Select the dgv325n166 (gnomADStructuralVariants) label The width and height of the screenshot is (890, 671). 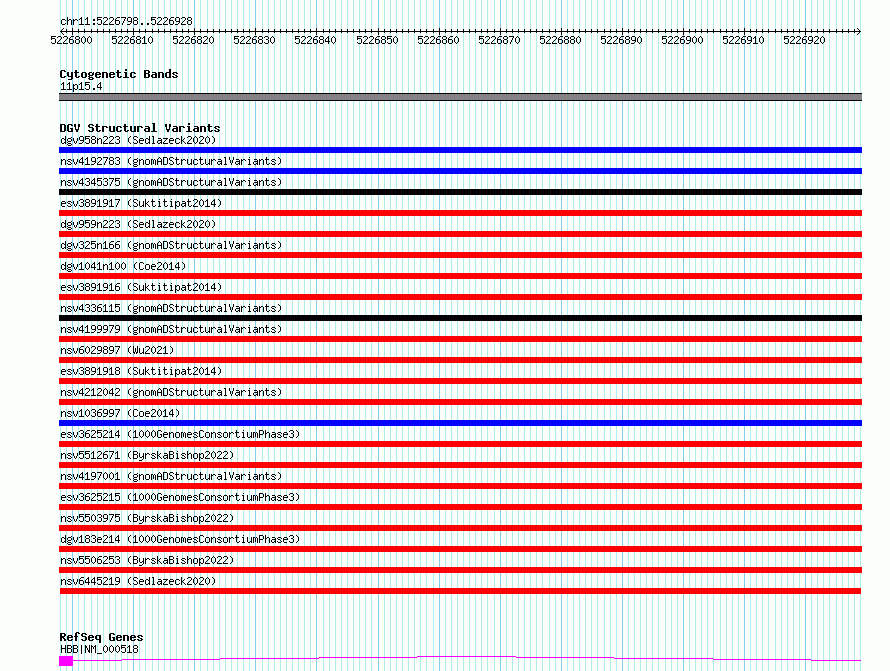point(171,245)
